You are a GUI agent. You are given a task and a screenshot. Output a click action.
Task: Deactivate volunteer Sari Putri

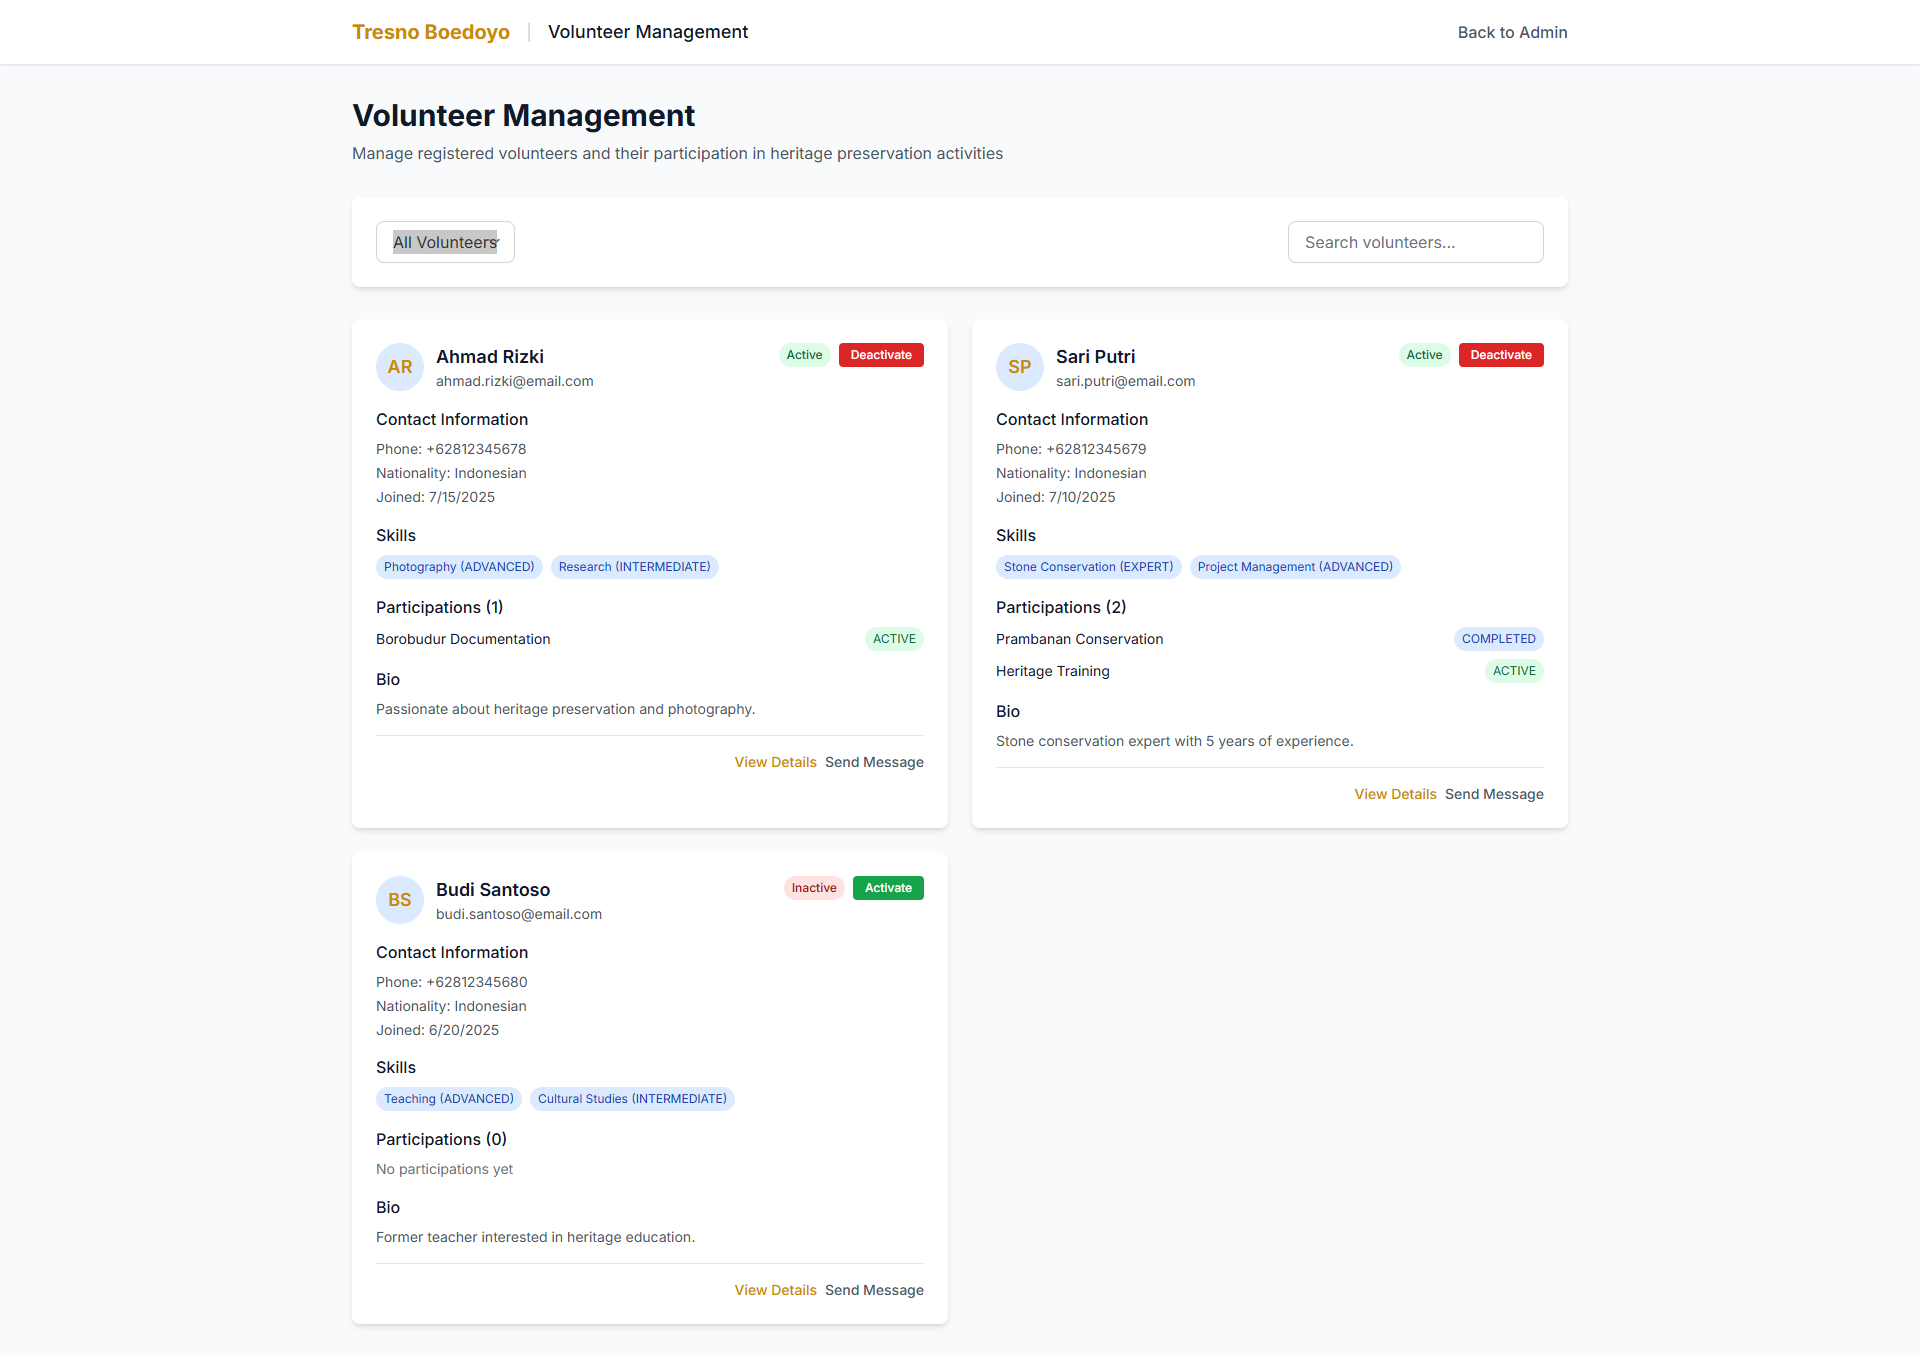[1500, 355]
